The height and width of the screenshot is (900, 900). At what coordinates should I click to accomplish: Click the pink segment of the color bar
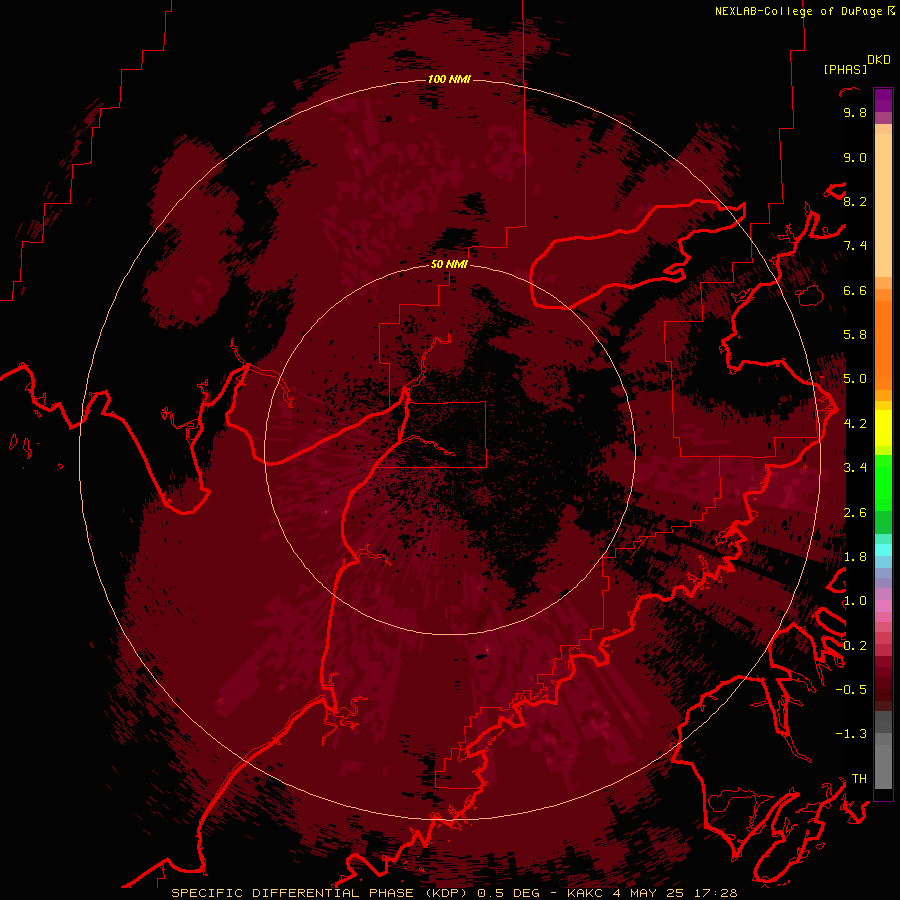click(x=883, y=606)
